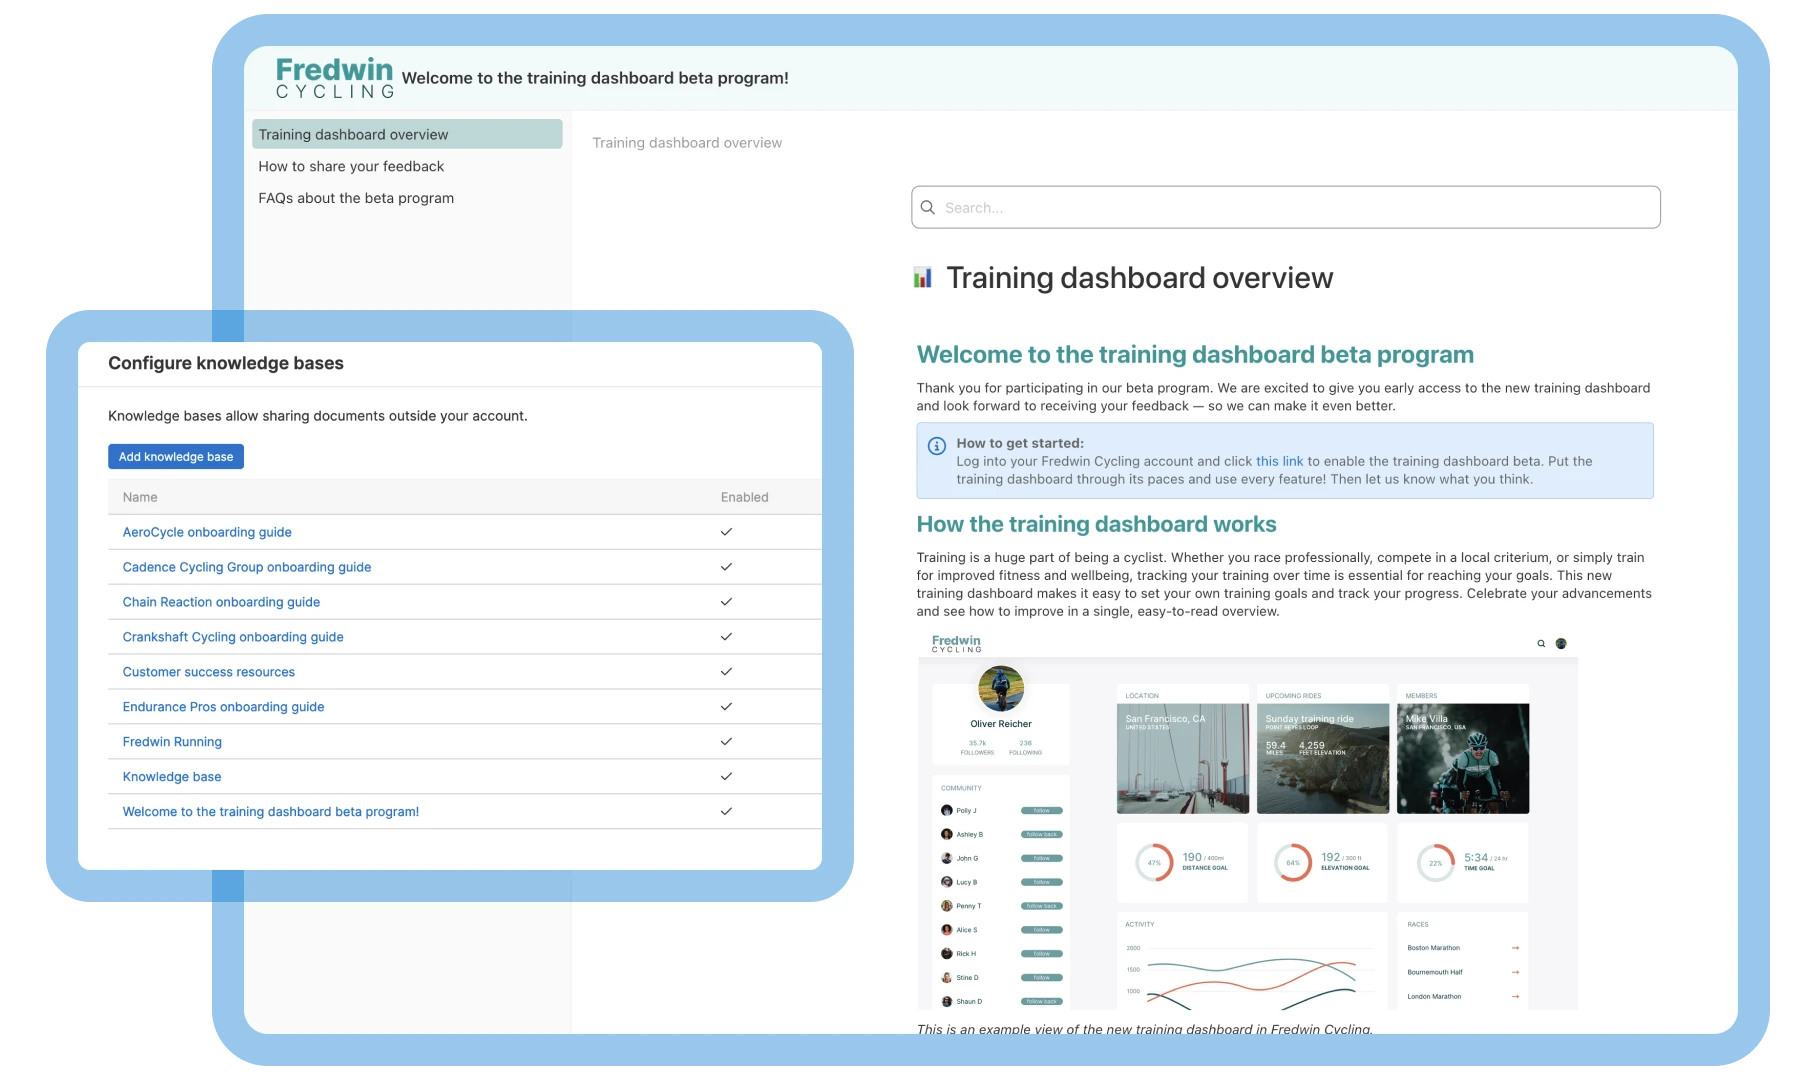The height and width of the screenshot is (1078, 1816).
Task: Disable the Fredwin Running knowledge base
Action: (x=724, y=741)
